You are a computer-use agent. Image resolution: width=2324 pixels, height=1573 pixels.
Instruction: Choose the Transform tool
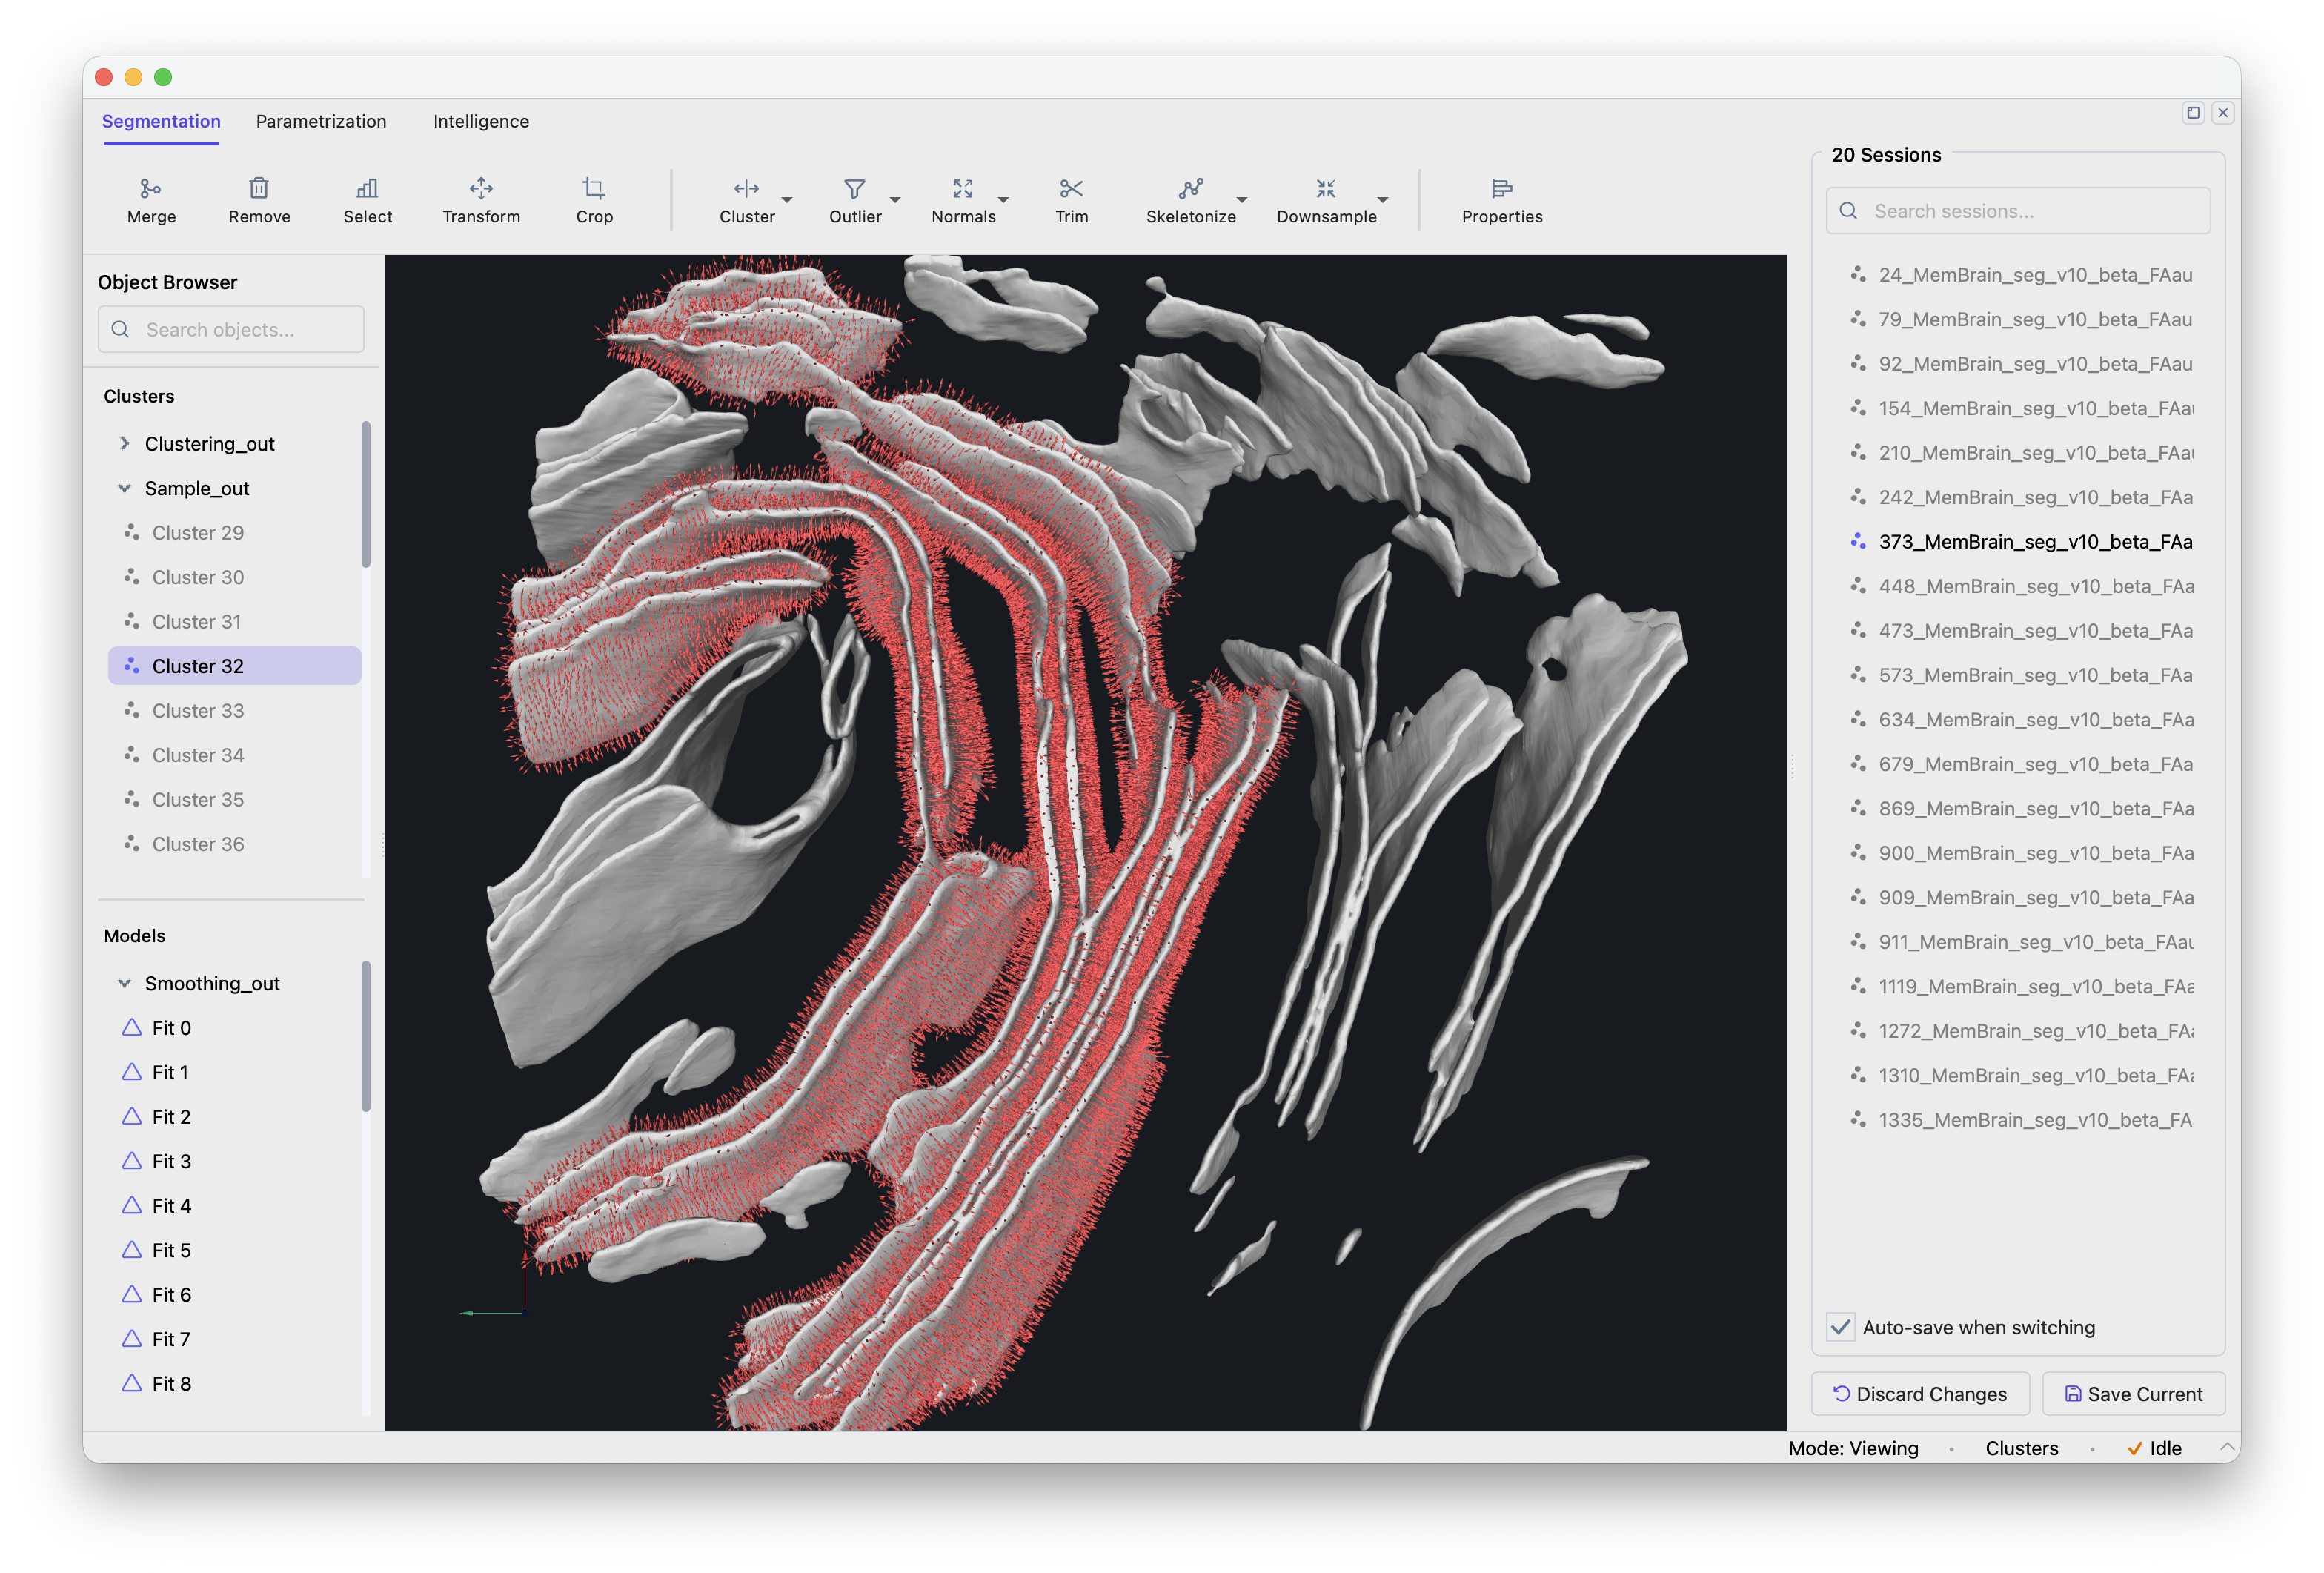coord(481,189)
